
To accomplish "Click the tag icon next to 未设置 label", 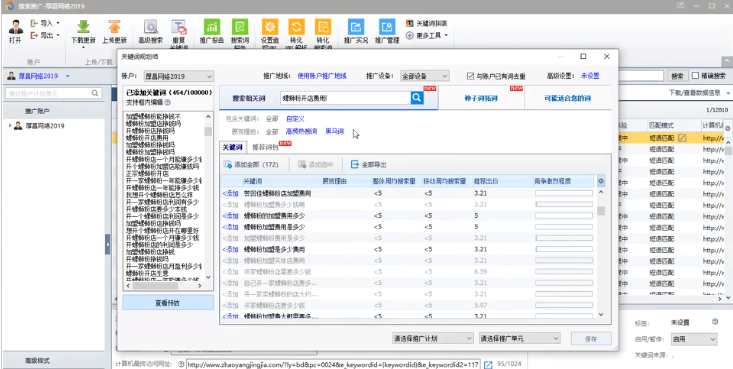I will click(x=714, y=322).
